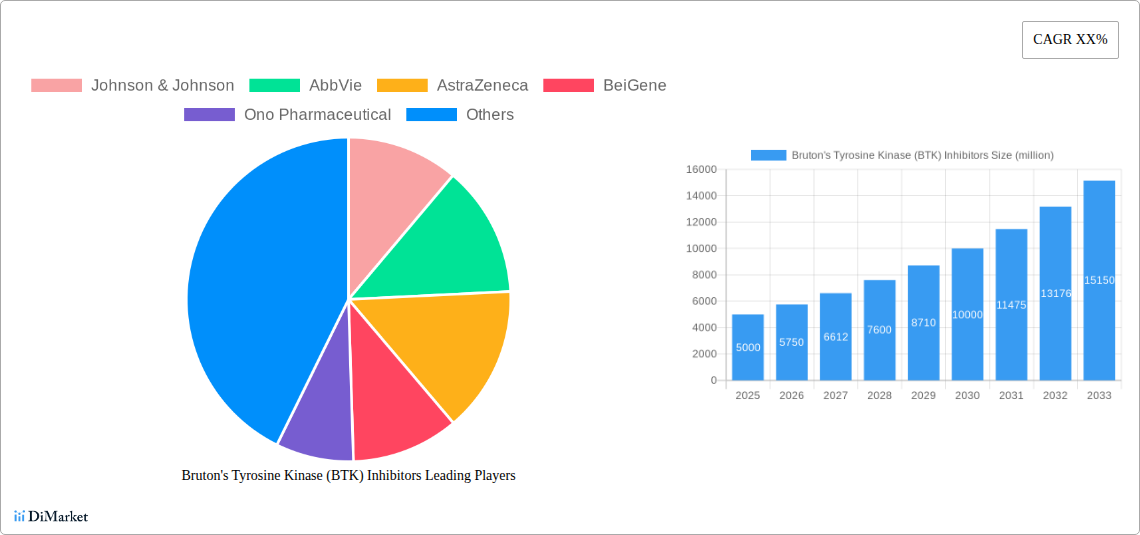
Task: Click the BTK Inhibitors Leading Players caption
Action: pos(348,476)
